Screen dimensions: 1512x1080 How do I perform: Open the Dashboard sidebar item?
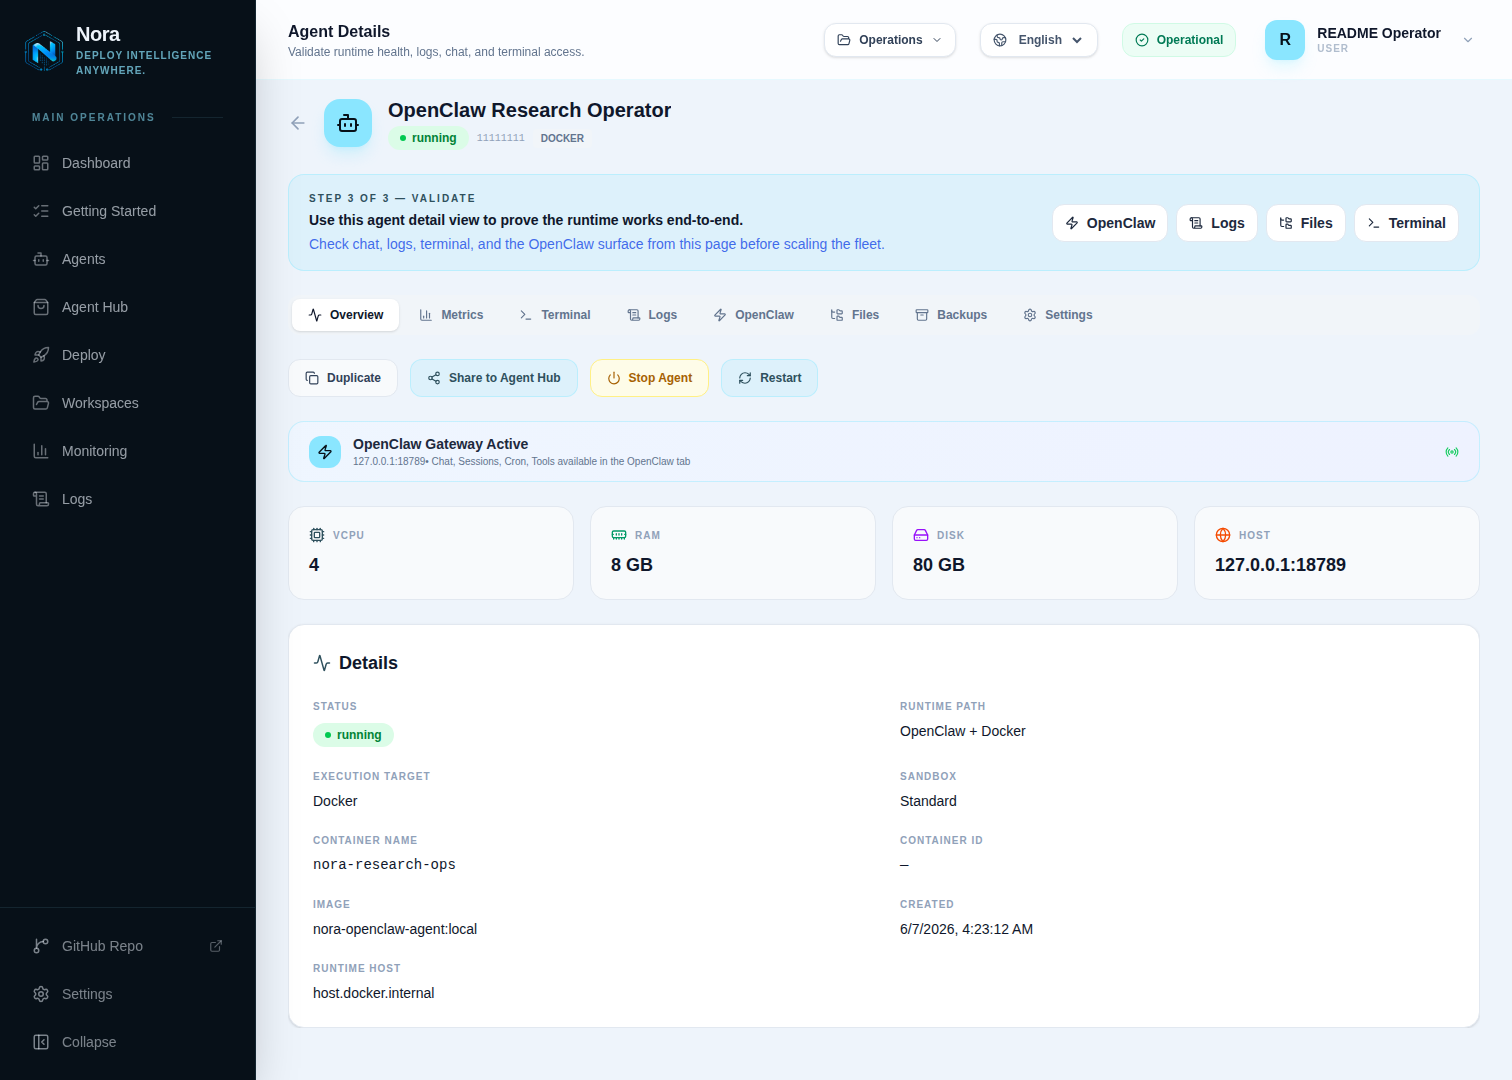tap(128, 163)
